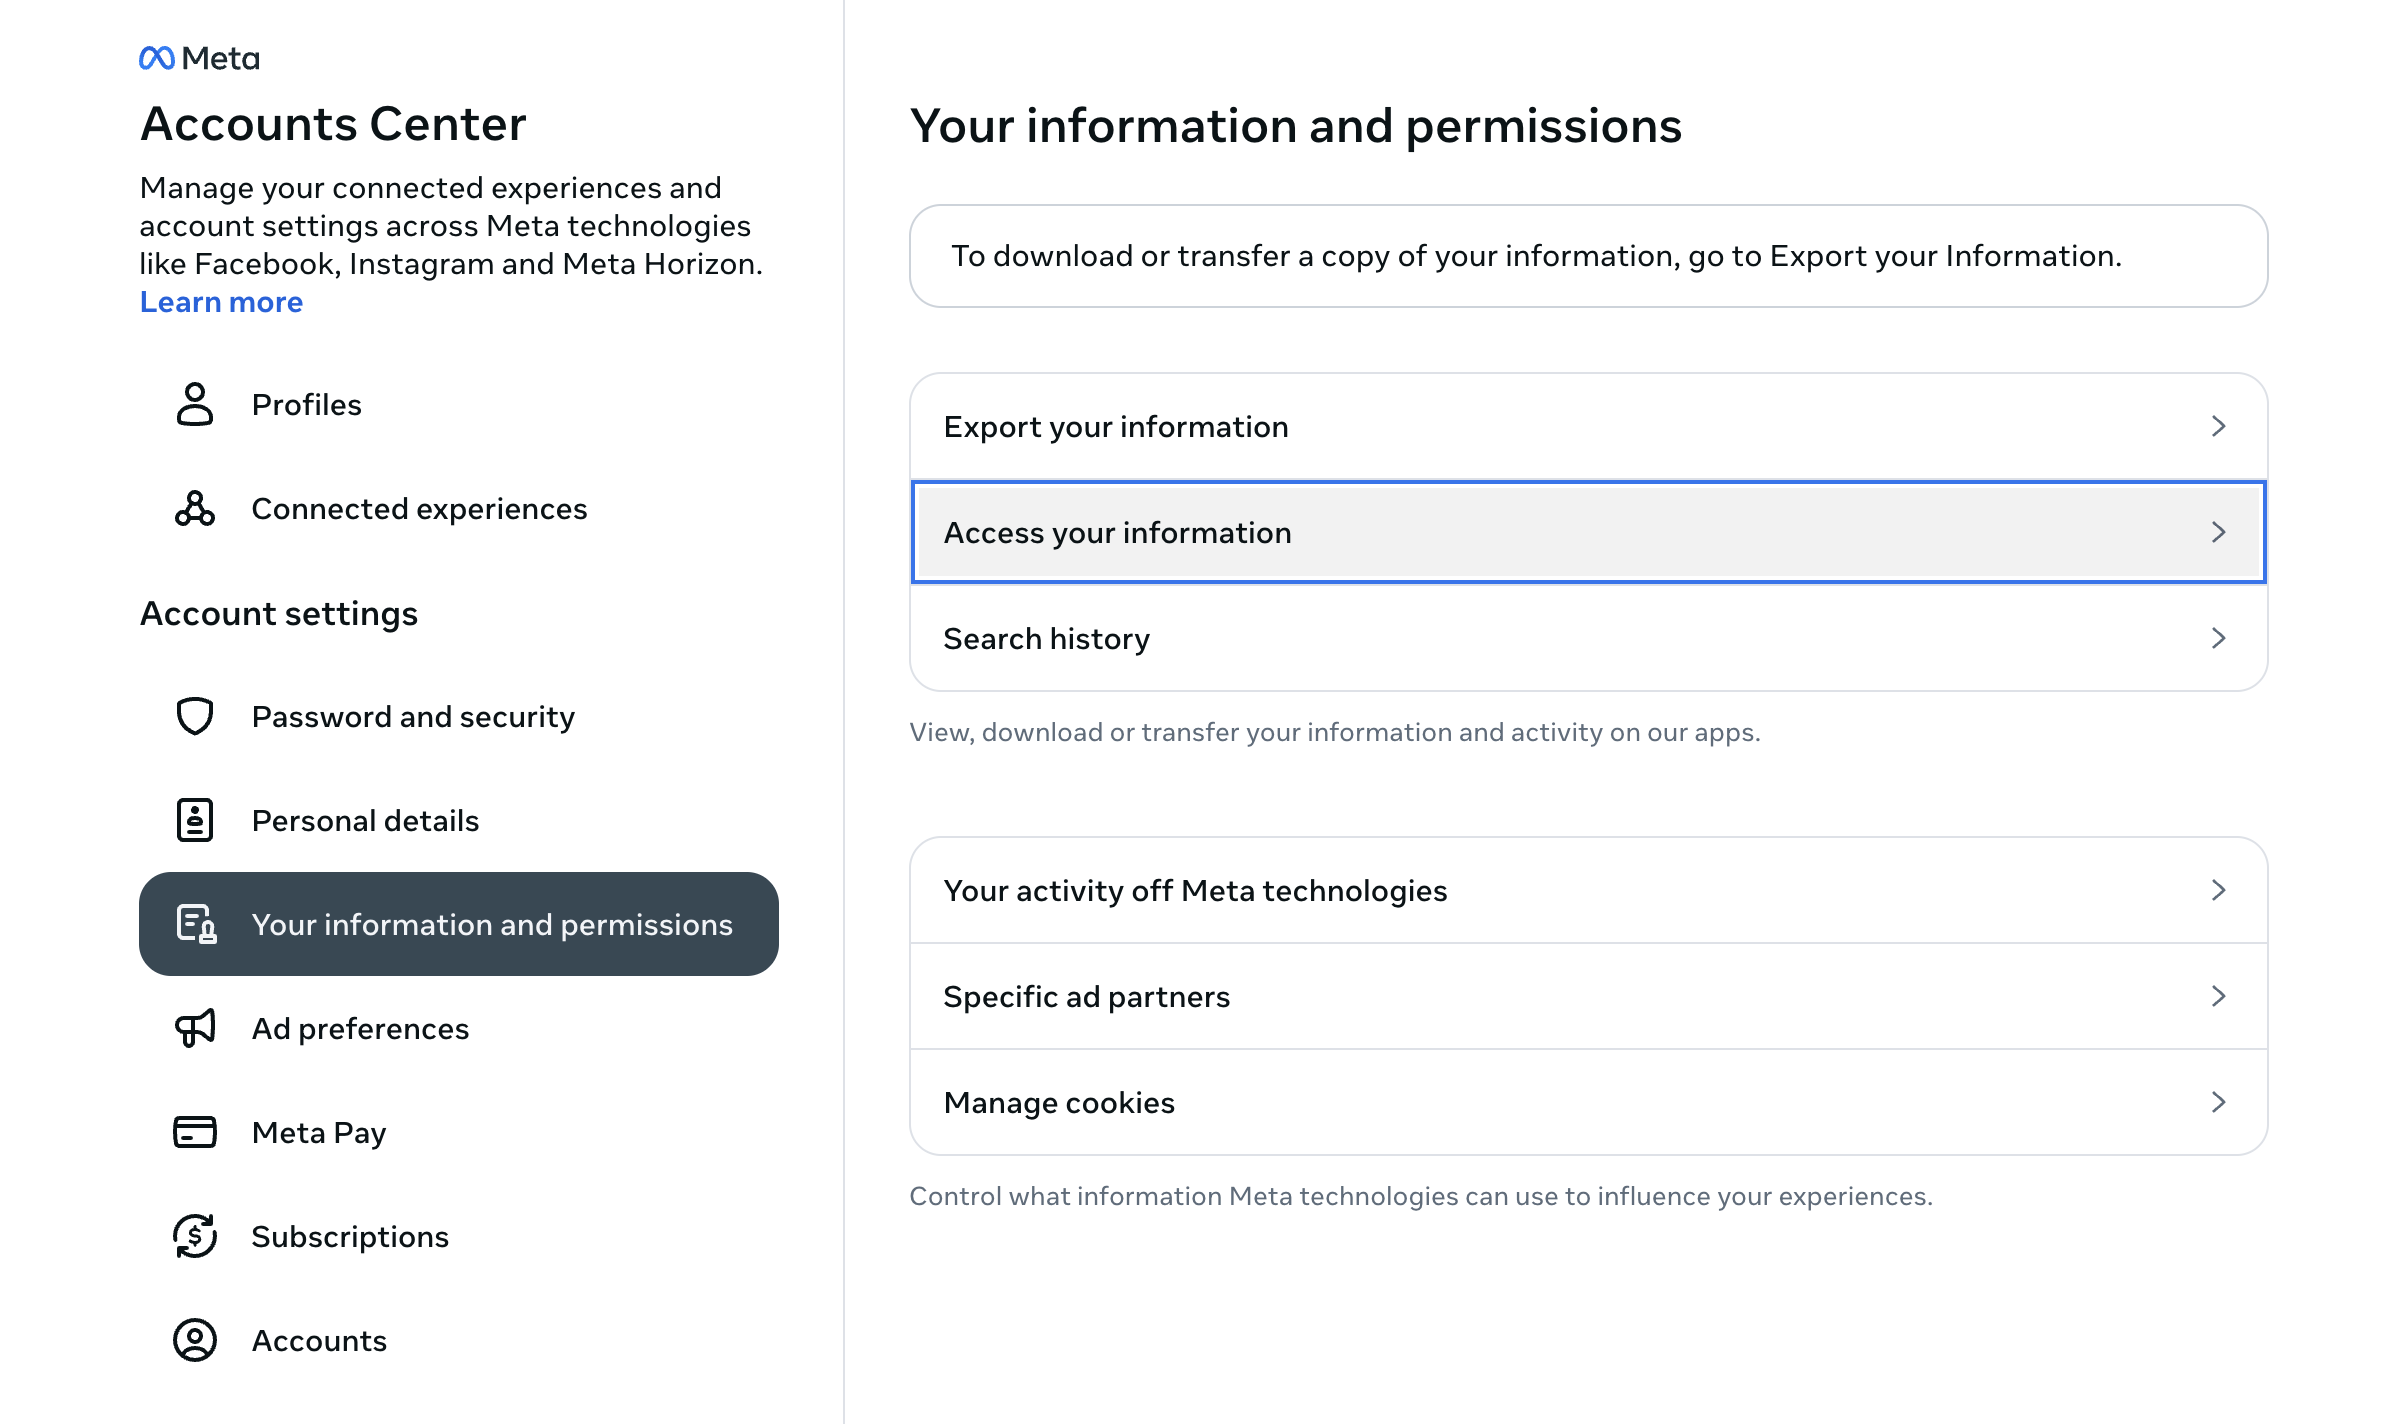Click the Profiles person icon

tap(195, 404)
